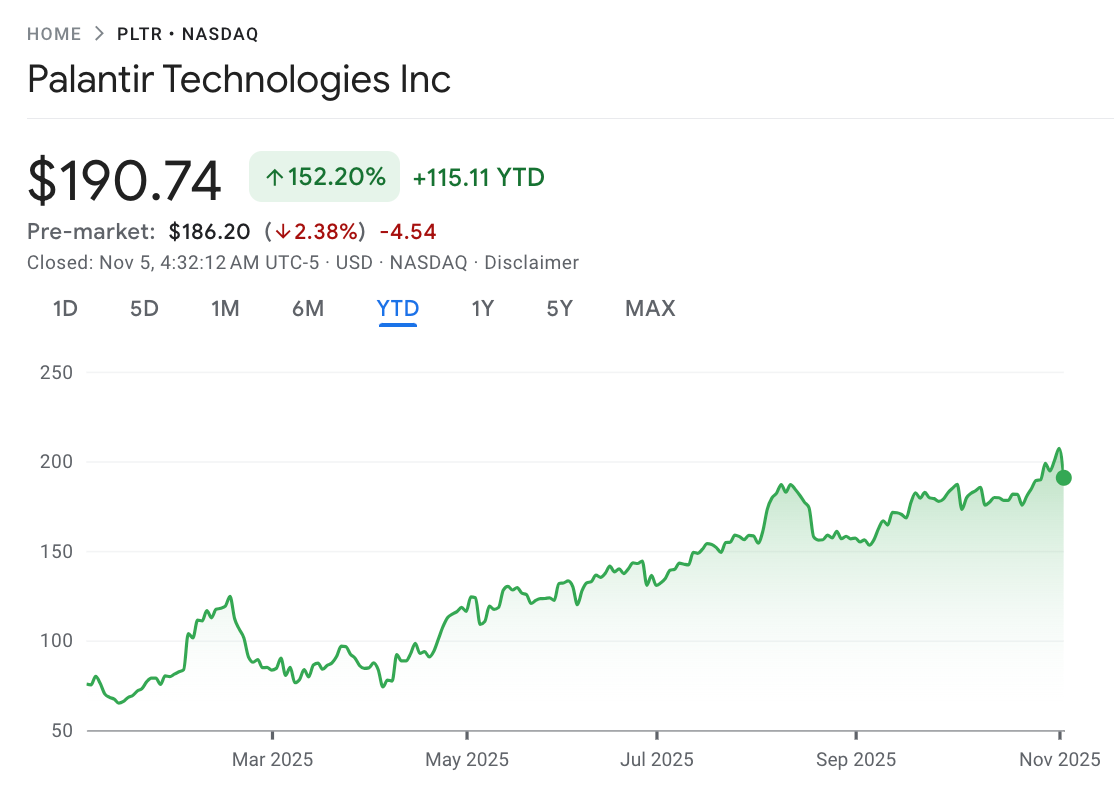This screenshot has height=798, width=1114.
Task: View the 1Y price history
Action: [482, 309]
